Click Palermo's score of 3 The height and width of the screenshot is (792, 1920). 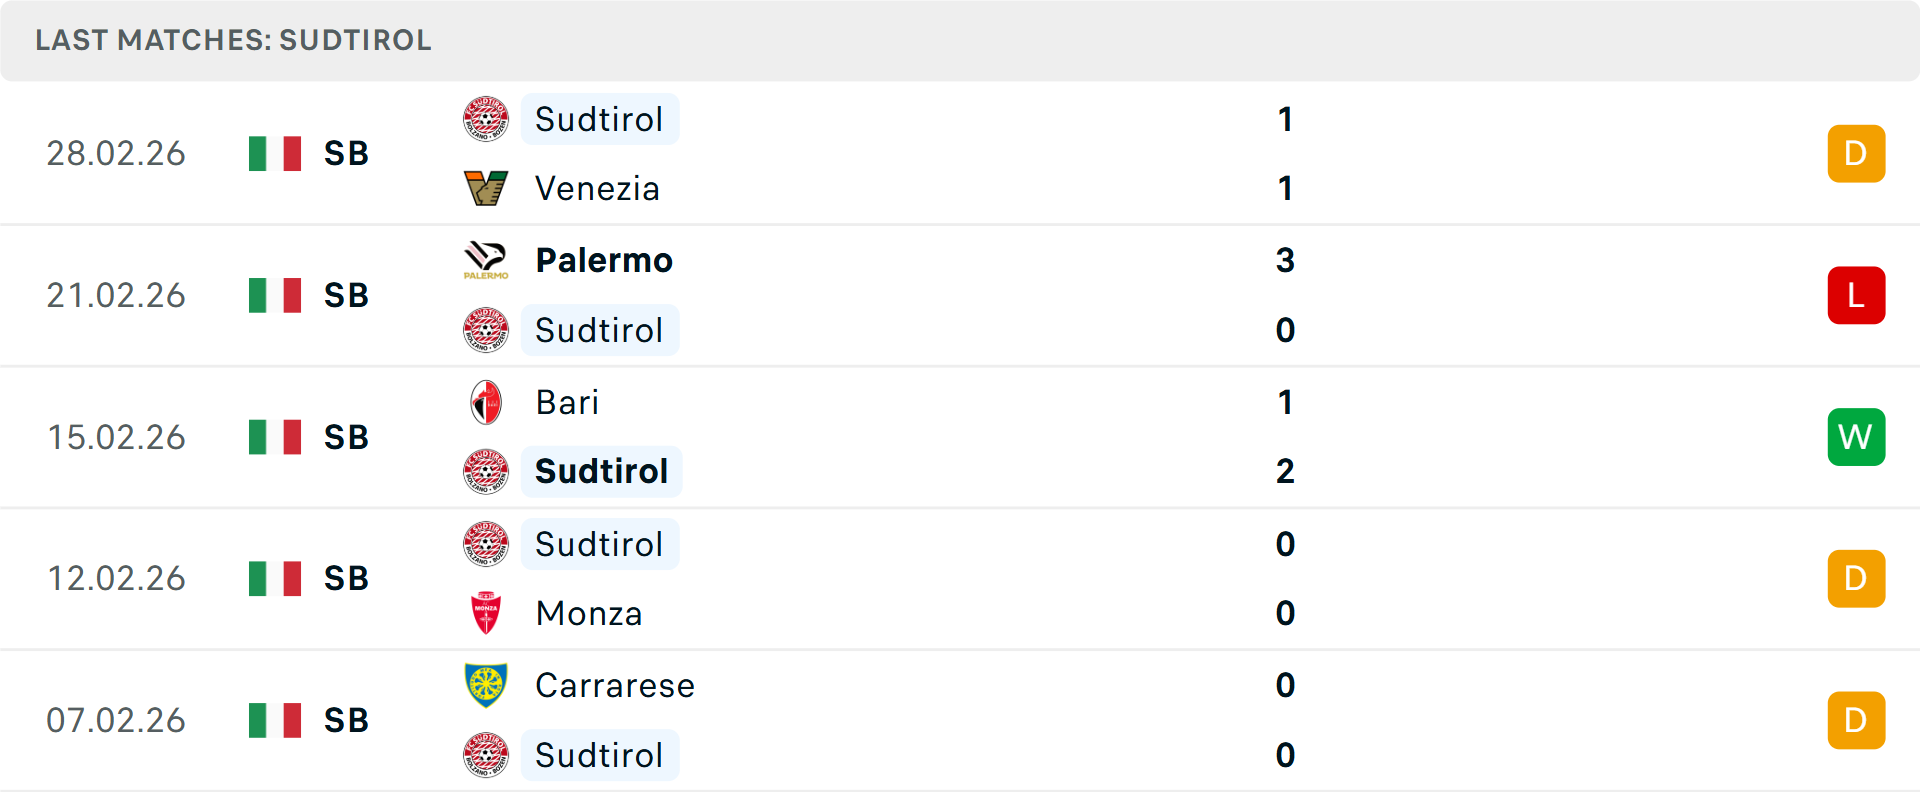pyautogui.click(x=1285, y=260)
